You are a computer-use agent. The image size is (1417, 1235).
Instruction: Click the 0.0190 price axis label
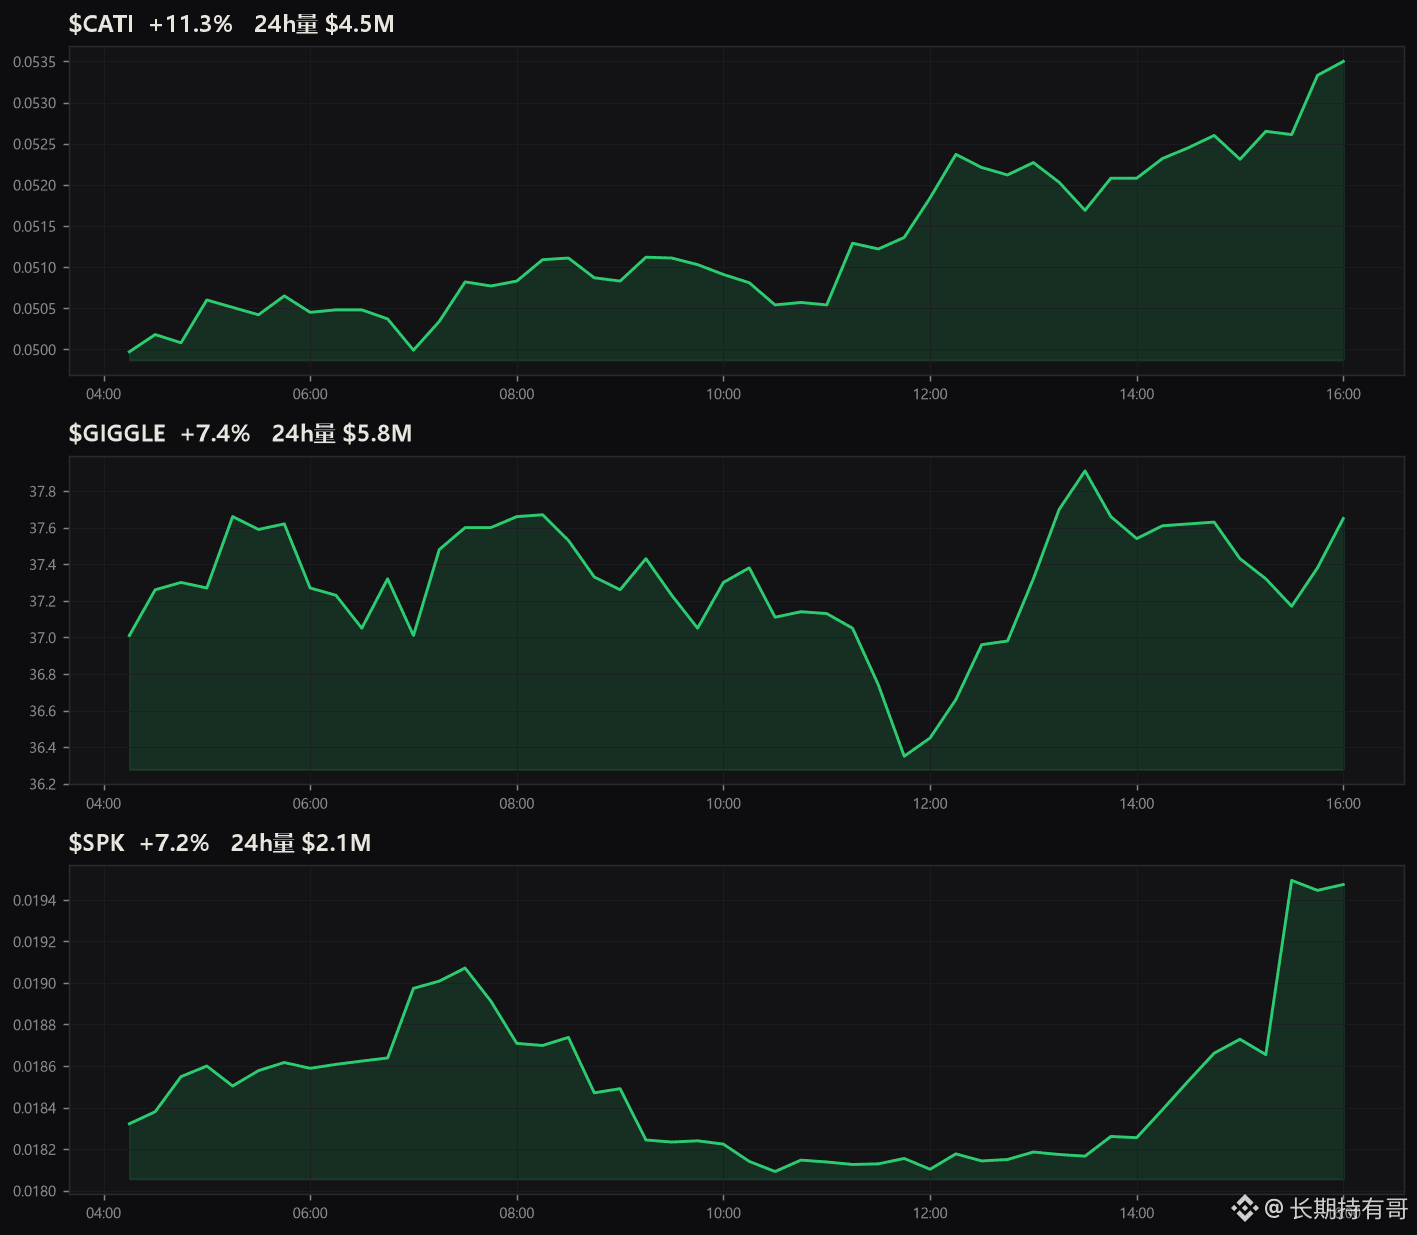click(x=34, y=984)
